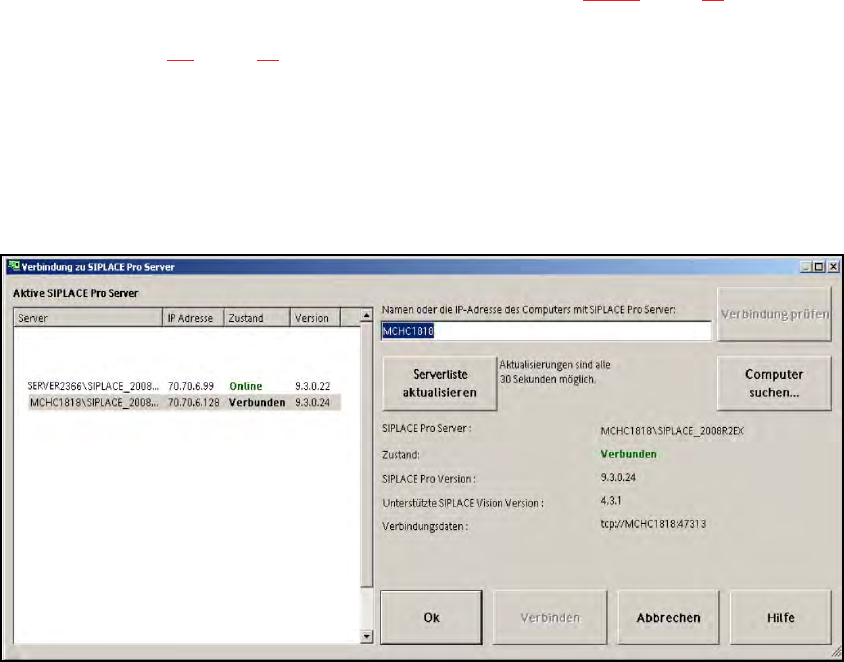Click IP address 70.70.6.128
This screenshot has height=662, width=844.
click(x=194, y=403)
